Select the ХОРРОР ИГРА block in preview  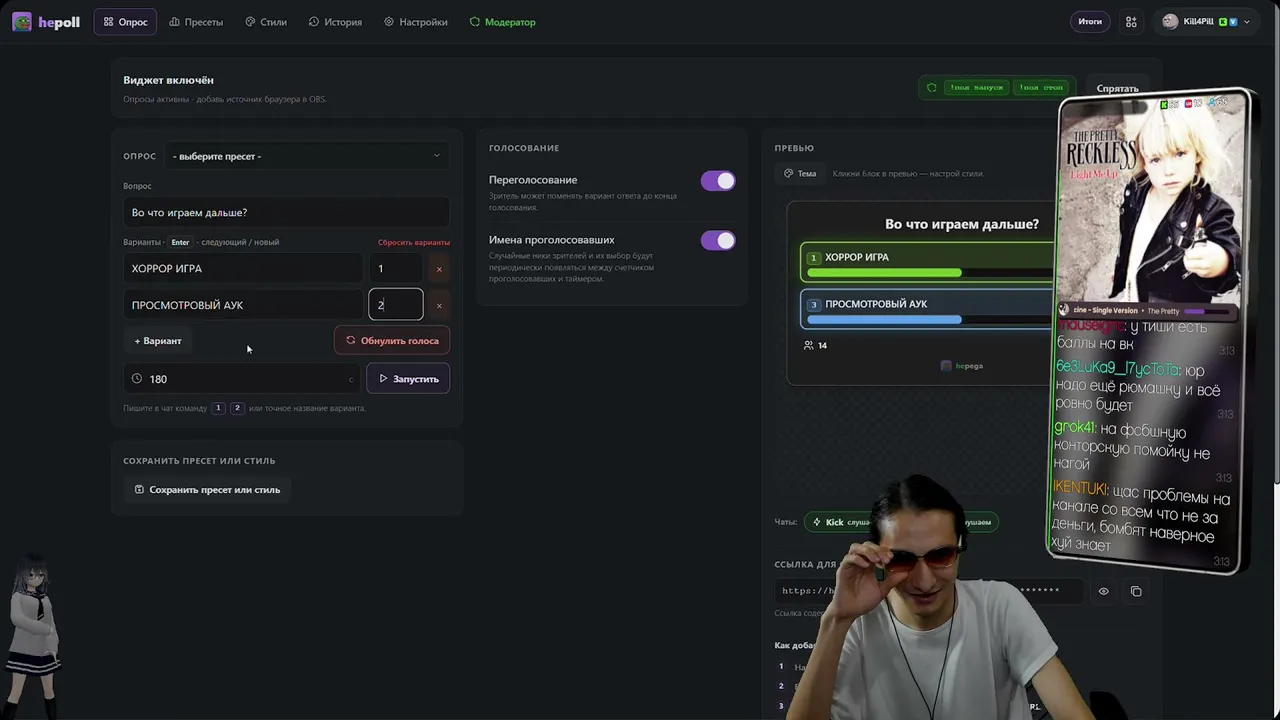(927, 263)
